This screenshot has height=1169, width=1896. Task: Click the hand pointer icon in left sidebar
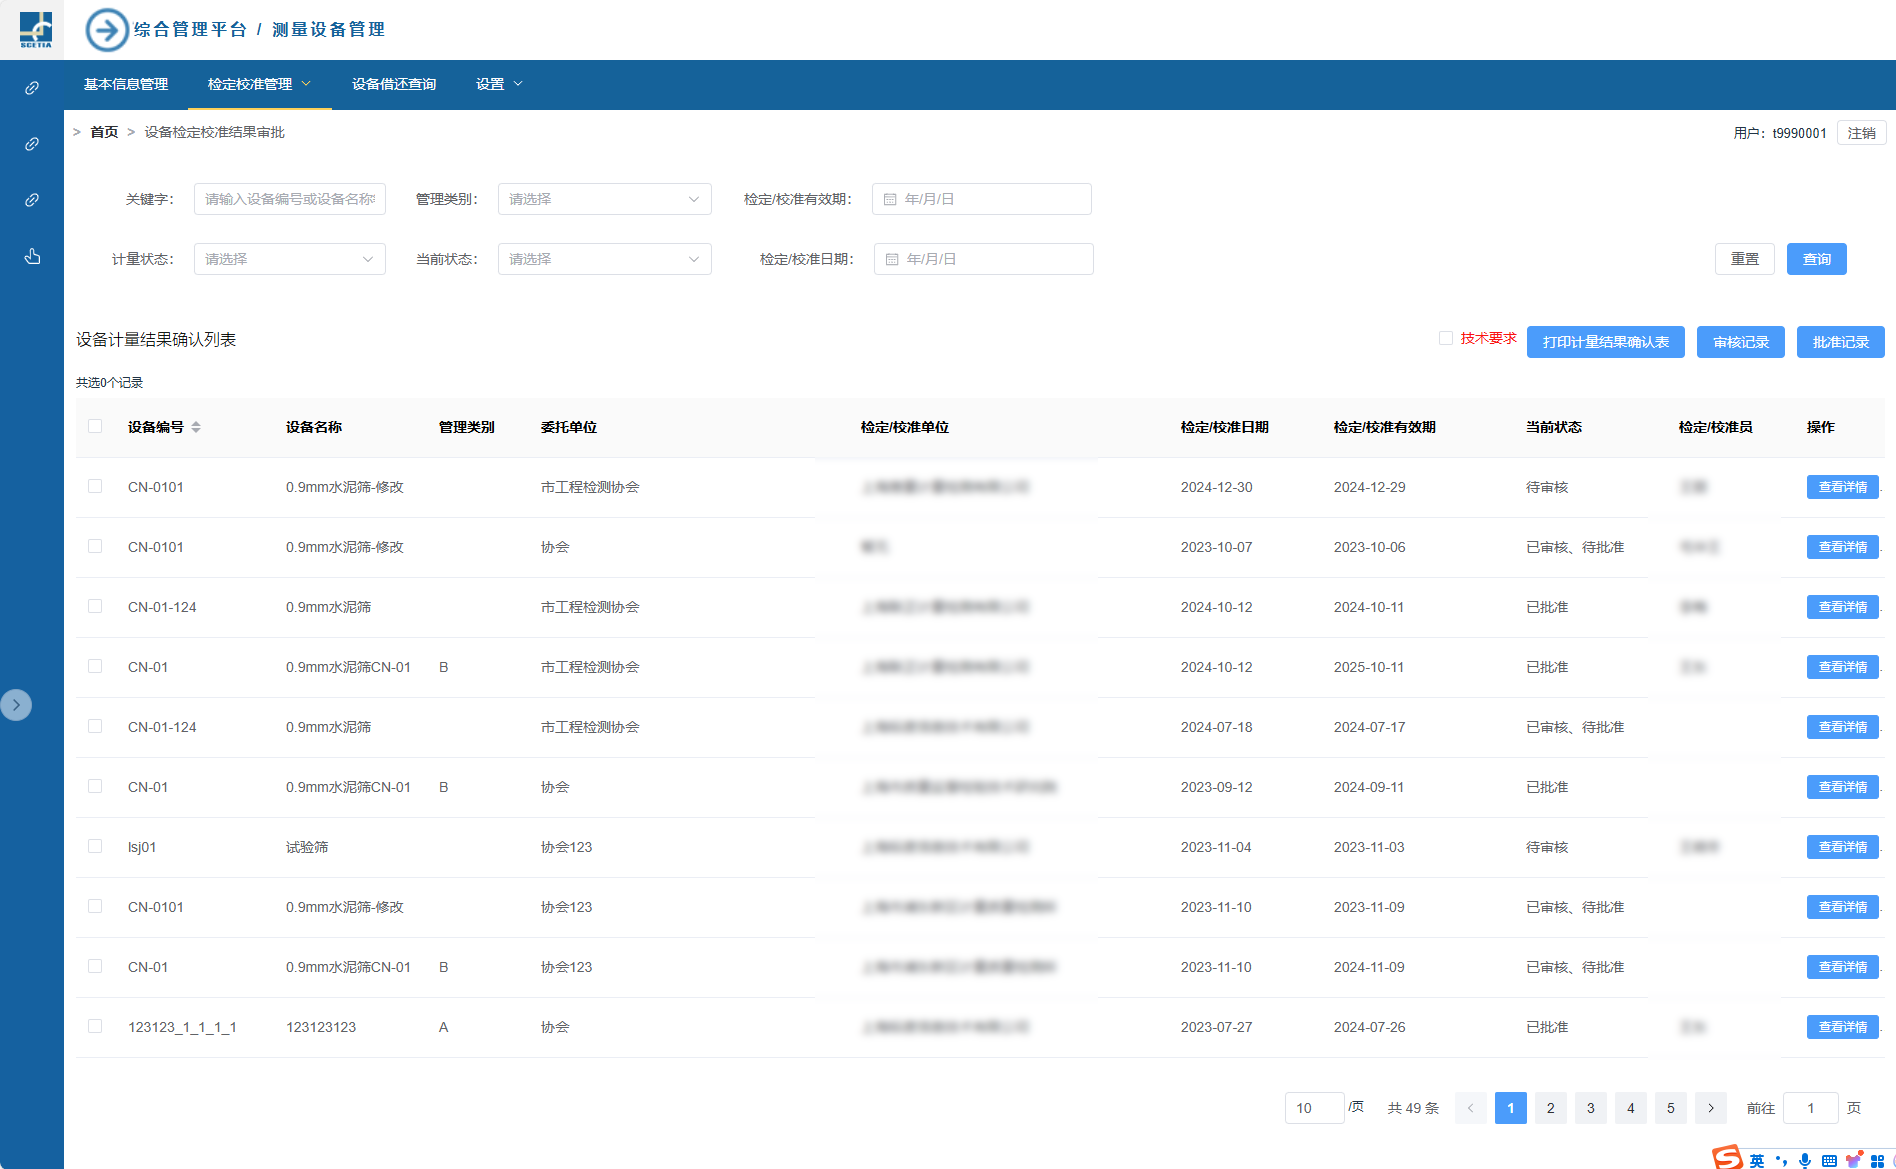(32, 257)
